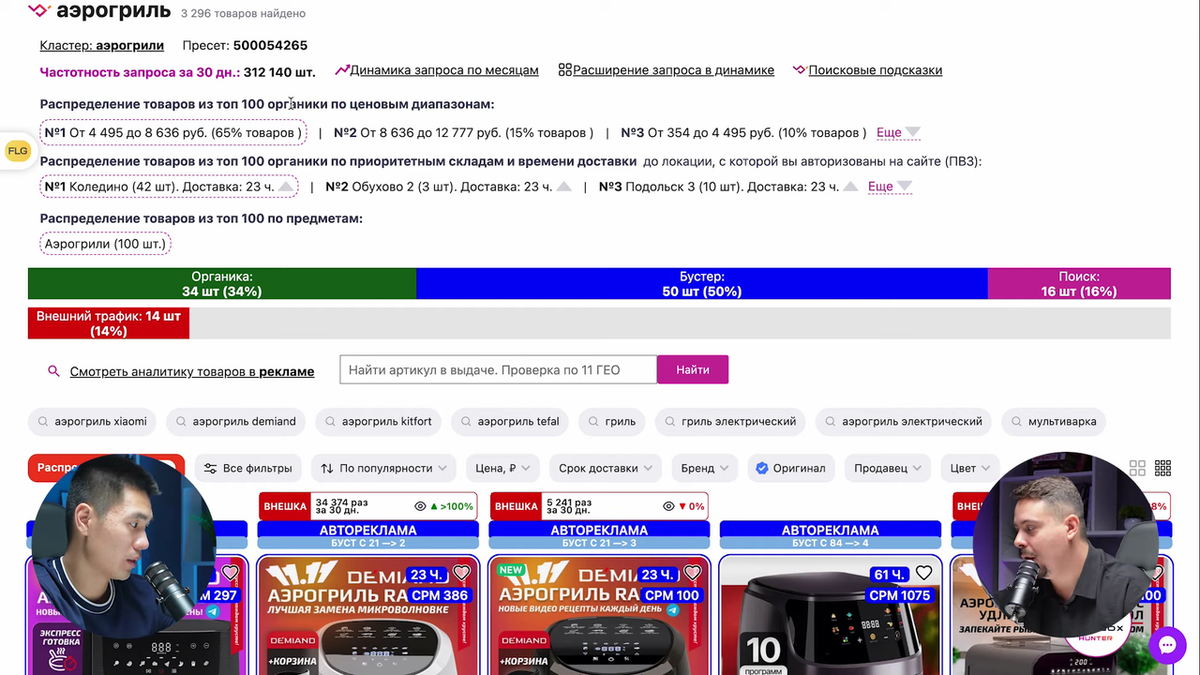The image size is (1200, 675).
Task: Select price range №2 От 8 636 до 12 777
Action: (x=463, y=132)
